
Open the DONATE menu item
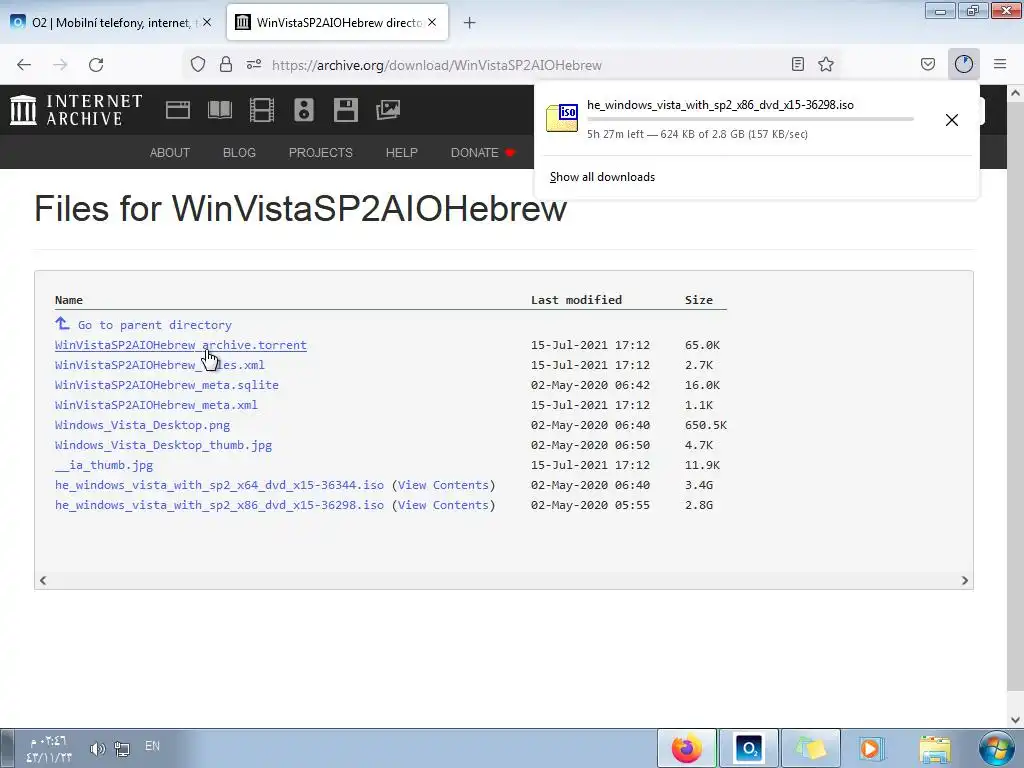pyautogui.click(x=482, y=152)
